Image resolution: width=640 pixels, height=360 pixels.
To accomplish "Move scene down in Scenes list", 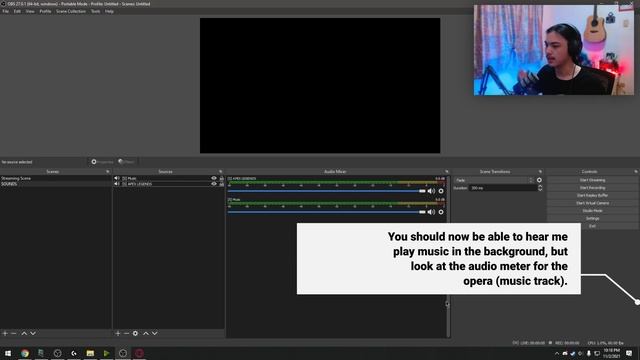I will click(x=33, y=333).
